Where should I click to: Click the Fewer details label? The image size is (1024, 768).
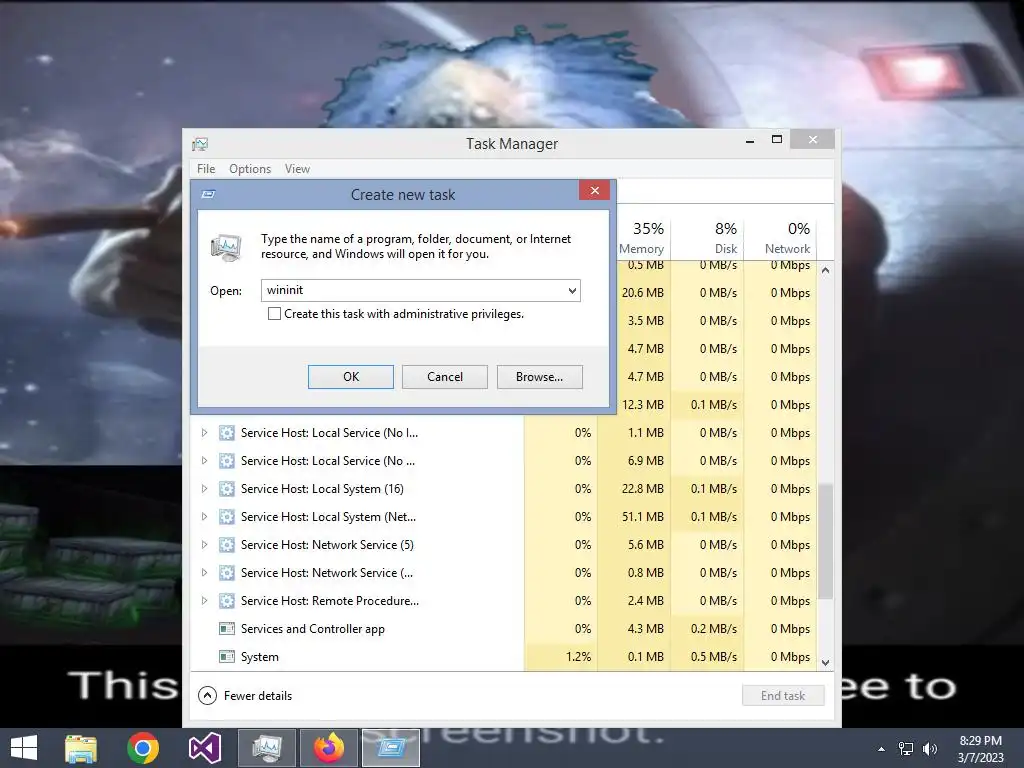tap(258, 696)
